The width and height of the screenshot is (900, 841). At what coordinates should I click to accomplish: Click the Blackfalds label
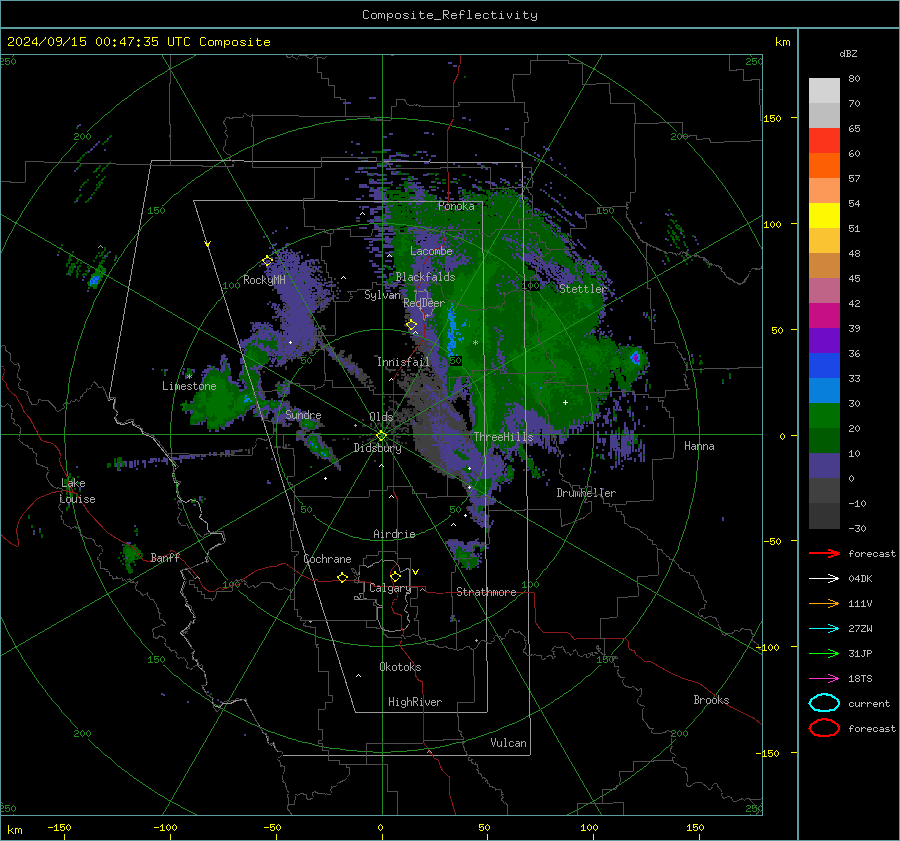coord(425,277)
